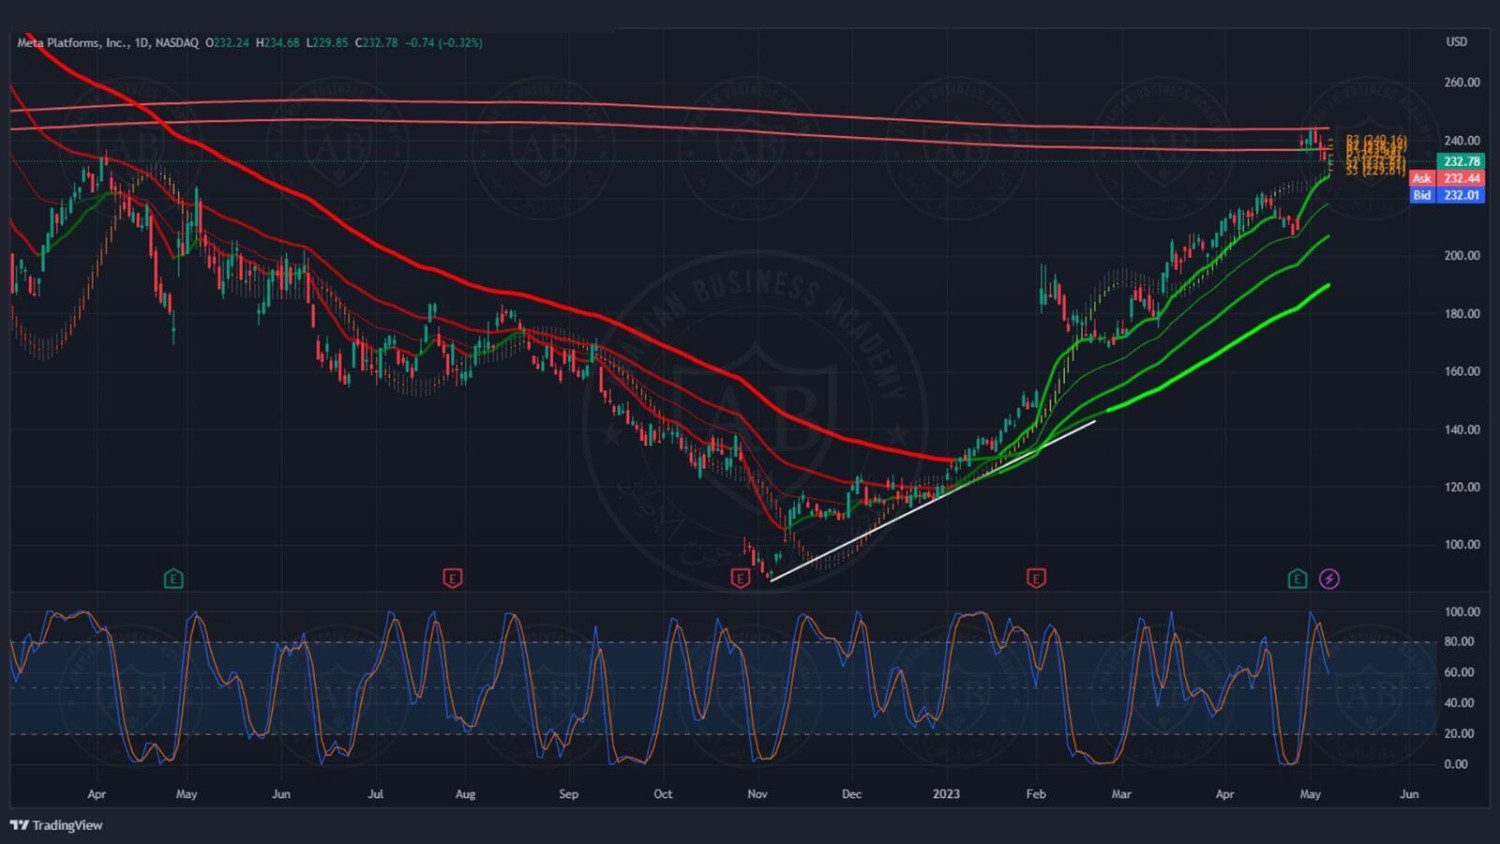1500x844 pixels.
Task: Click the Jul label on time axis
Action: click(x=375, y=794)
